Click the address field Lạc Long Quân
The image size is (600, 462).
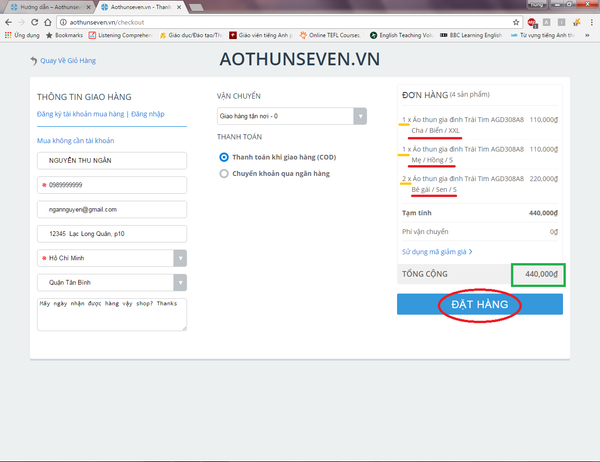[x=112, y=234]
